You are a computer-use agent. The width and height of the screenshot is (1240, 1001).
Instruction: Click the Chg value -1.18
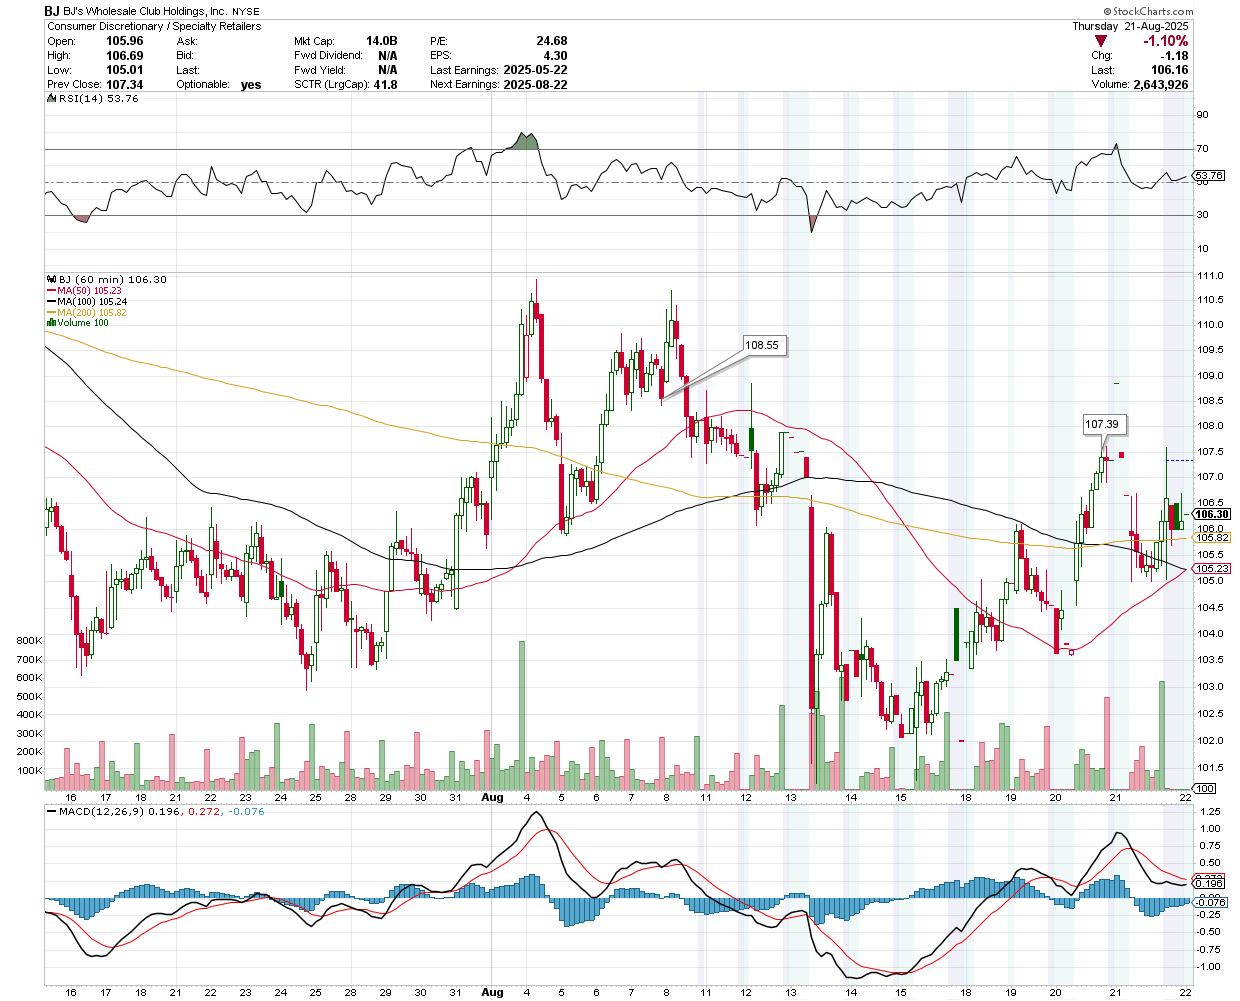click(1173, 56)
